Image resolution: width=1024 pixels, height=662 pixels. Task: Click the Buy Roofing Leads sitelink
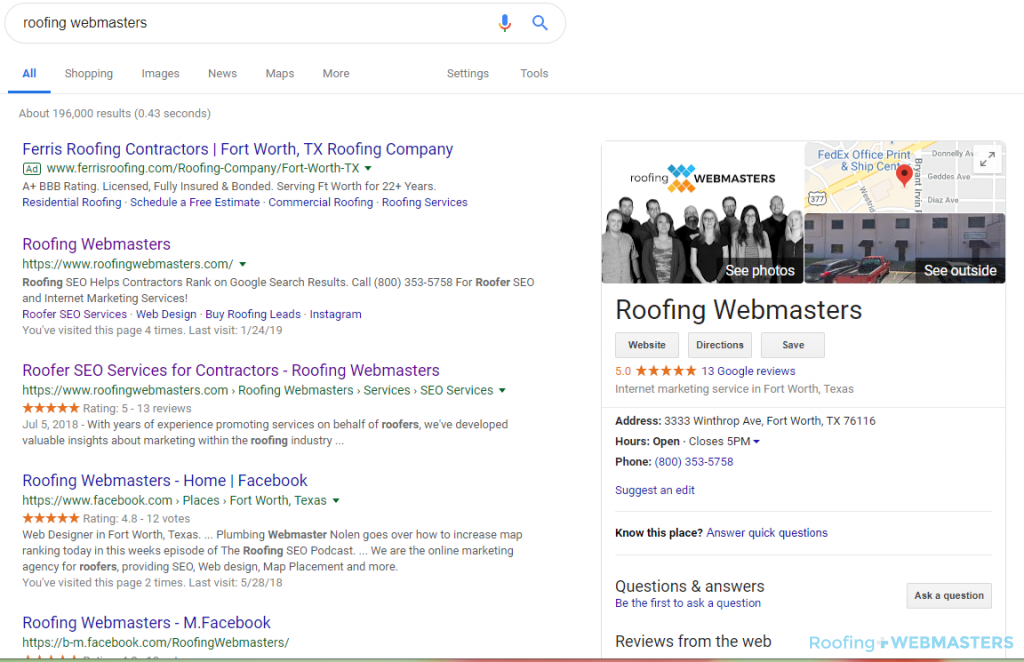tap(253, 314)
